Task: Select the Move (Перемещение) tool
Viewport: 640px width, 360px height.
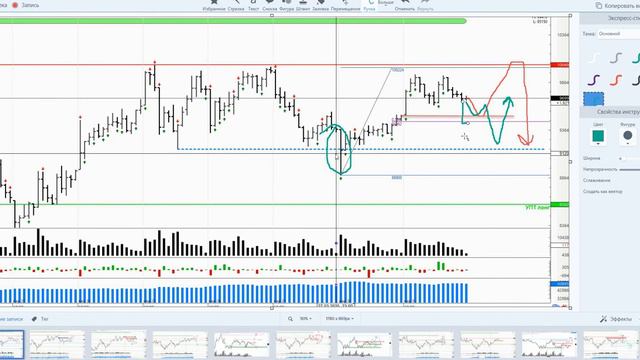Action: (345, 5)
